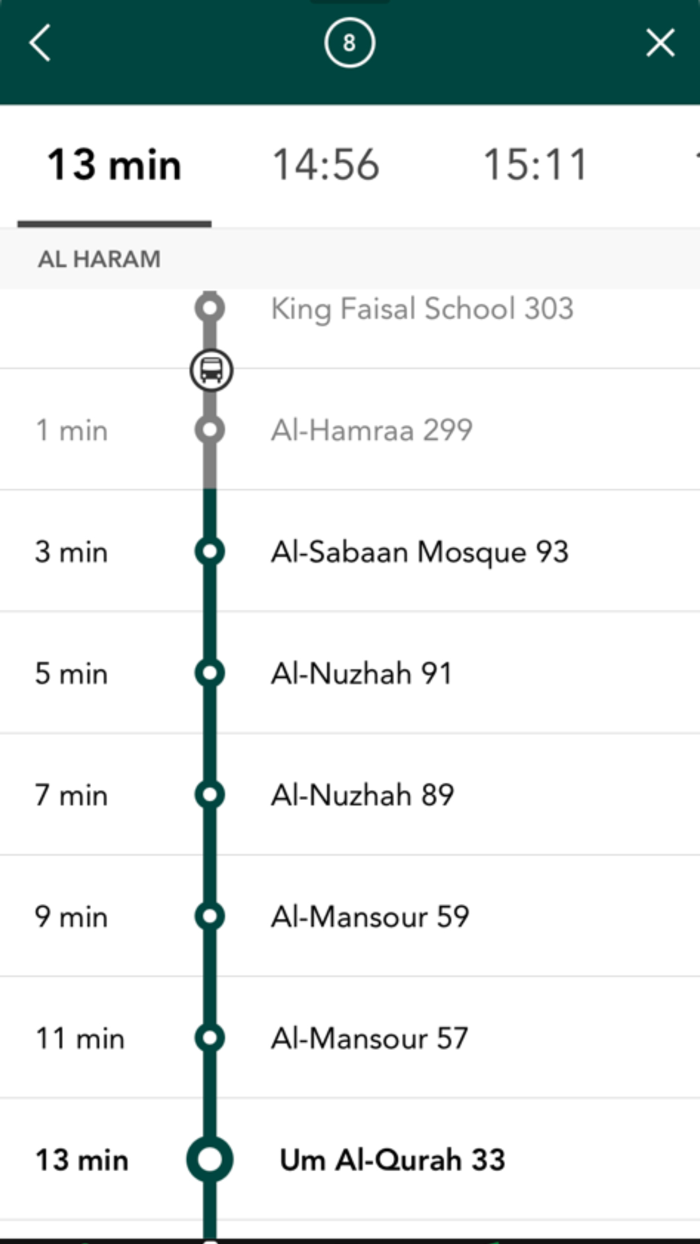This screenshot has height=1244, width=700.
Task: Open the 15:11 departure tab
Action: pyautogui.click(x=537, y=163)
